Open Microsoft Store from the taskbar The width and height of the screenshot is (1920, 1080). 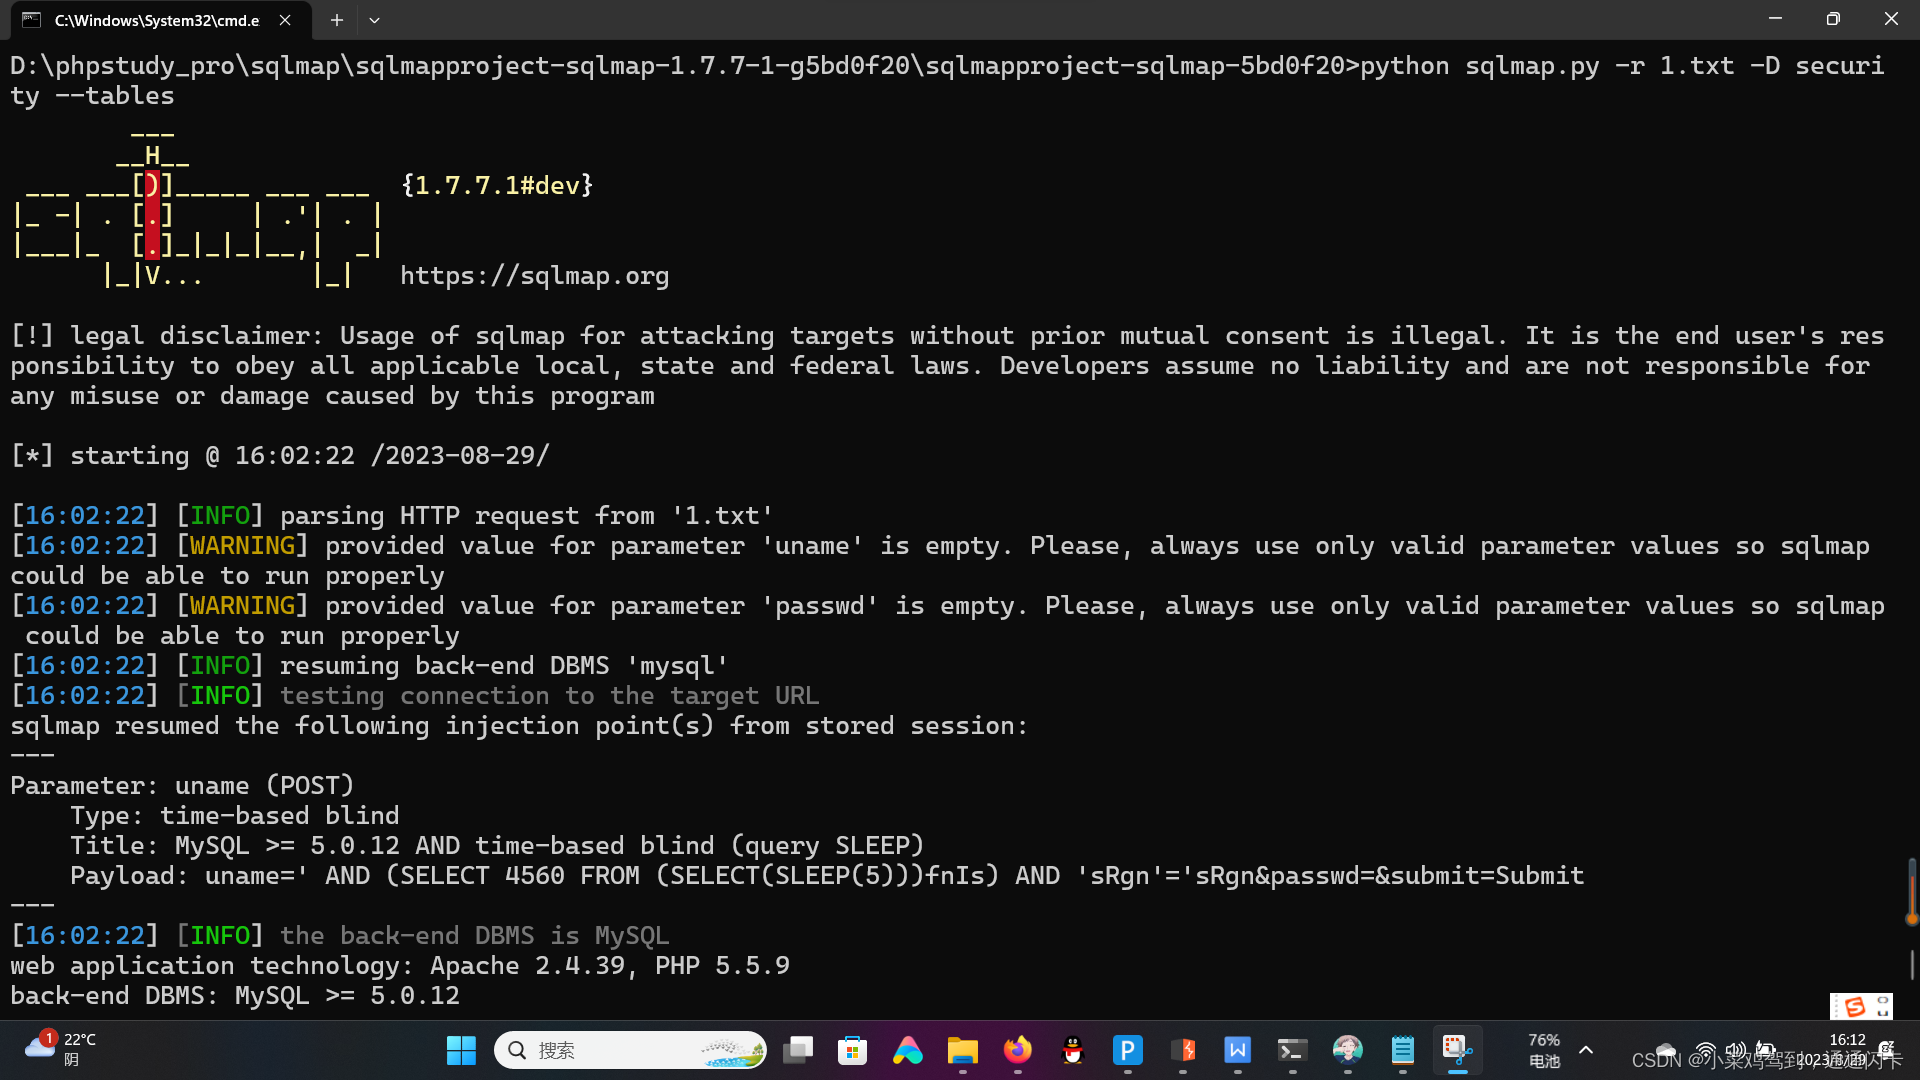[852, 1050]
